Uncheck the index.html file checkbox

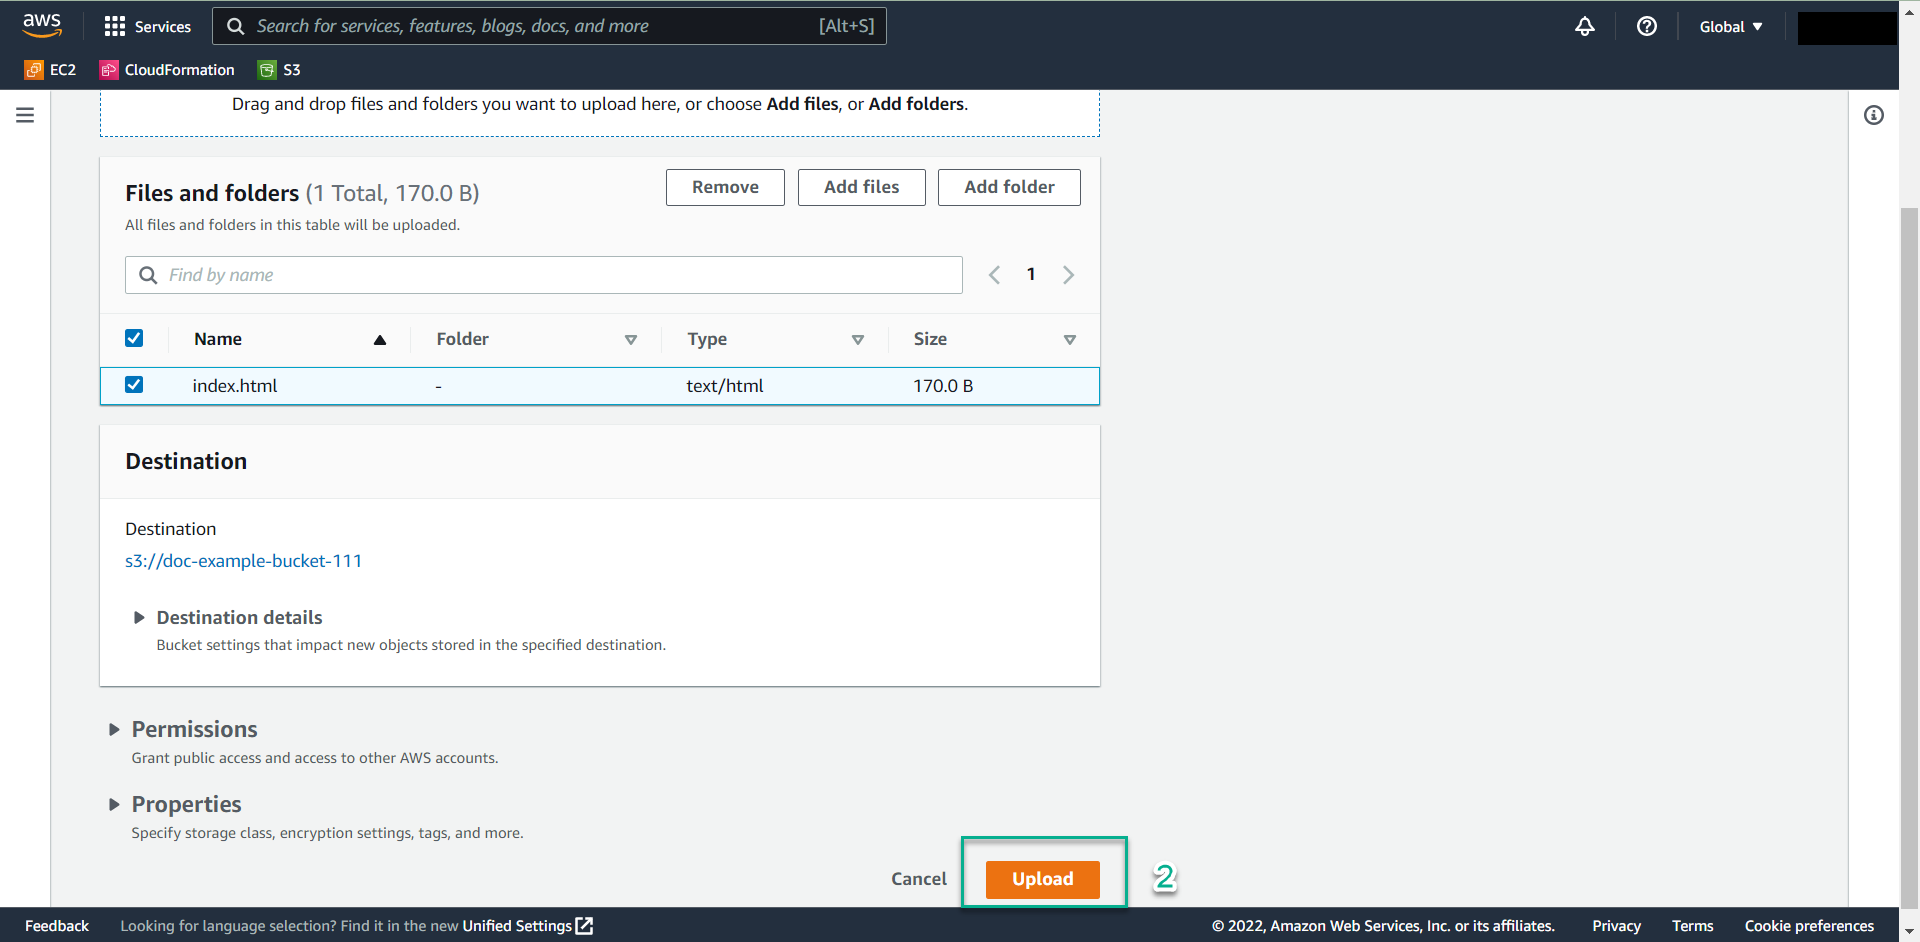pos(134,385)
